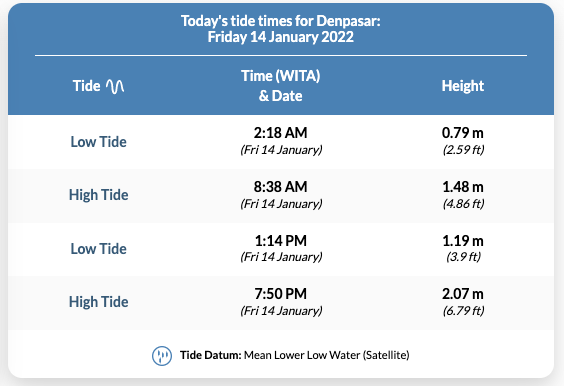Viewport: 564px width, 386px height.
Task: Click the Today's tide times for Denpasar title
Action: pyautogui.click(x=281, y=29)
